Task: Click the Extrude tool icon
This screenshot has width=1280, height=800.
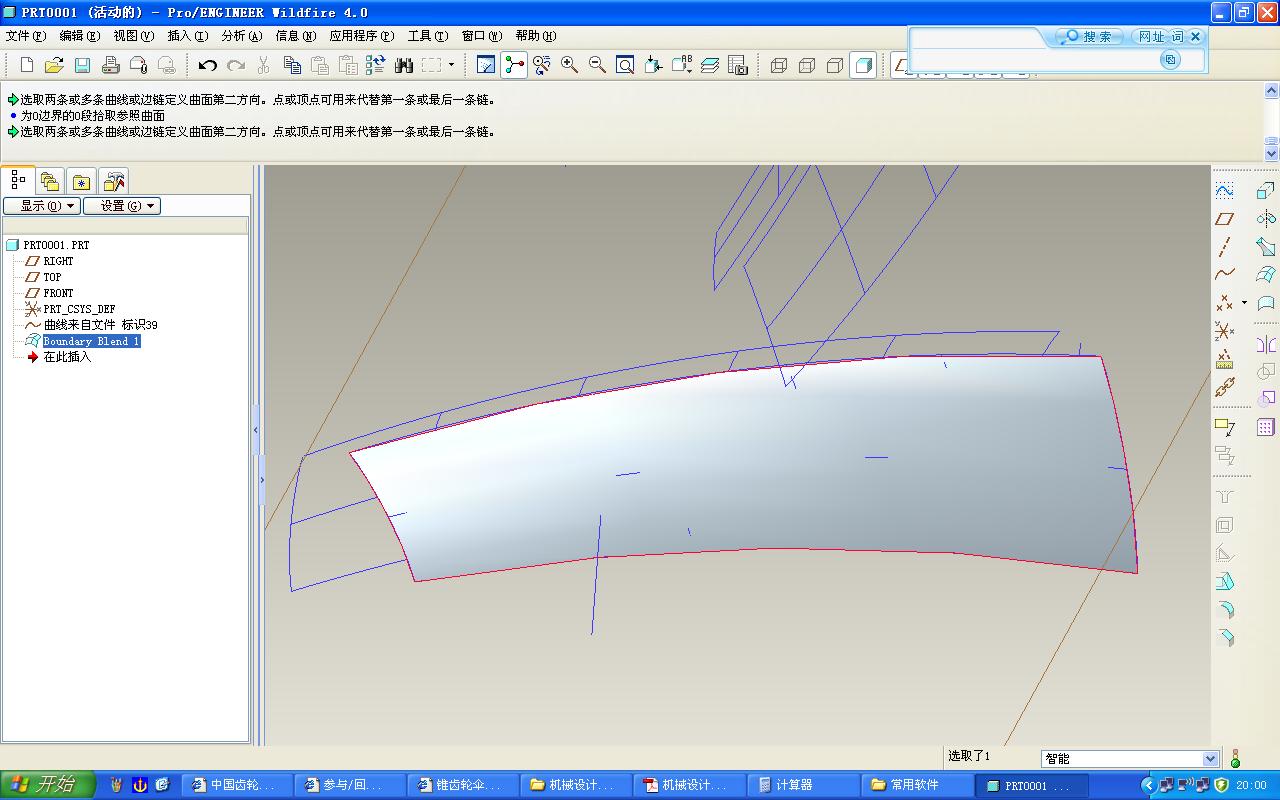Action: pyautogui.click(x=1265, y=190)
